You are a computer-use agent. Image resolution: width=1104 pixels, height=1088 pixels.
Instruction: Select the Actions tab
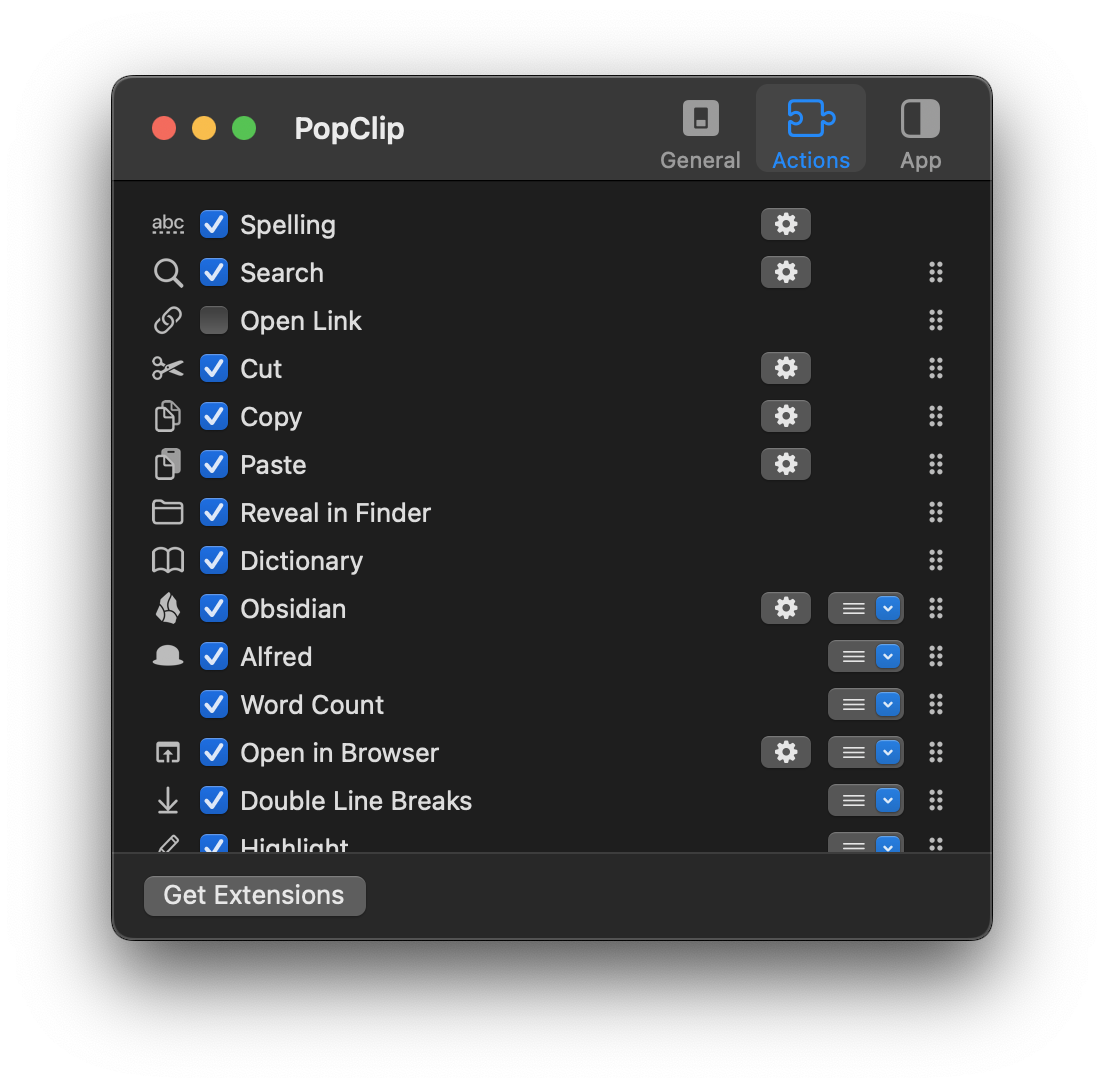pyautogui.click(x=811, y=135)
